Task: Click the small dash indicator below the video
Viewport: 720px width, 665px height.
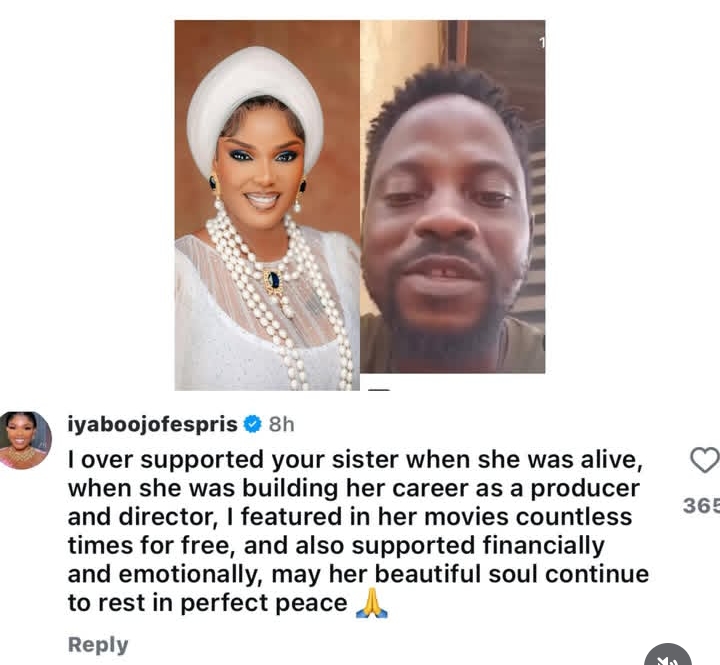Action: pos(379,390)
